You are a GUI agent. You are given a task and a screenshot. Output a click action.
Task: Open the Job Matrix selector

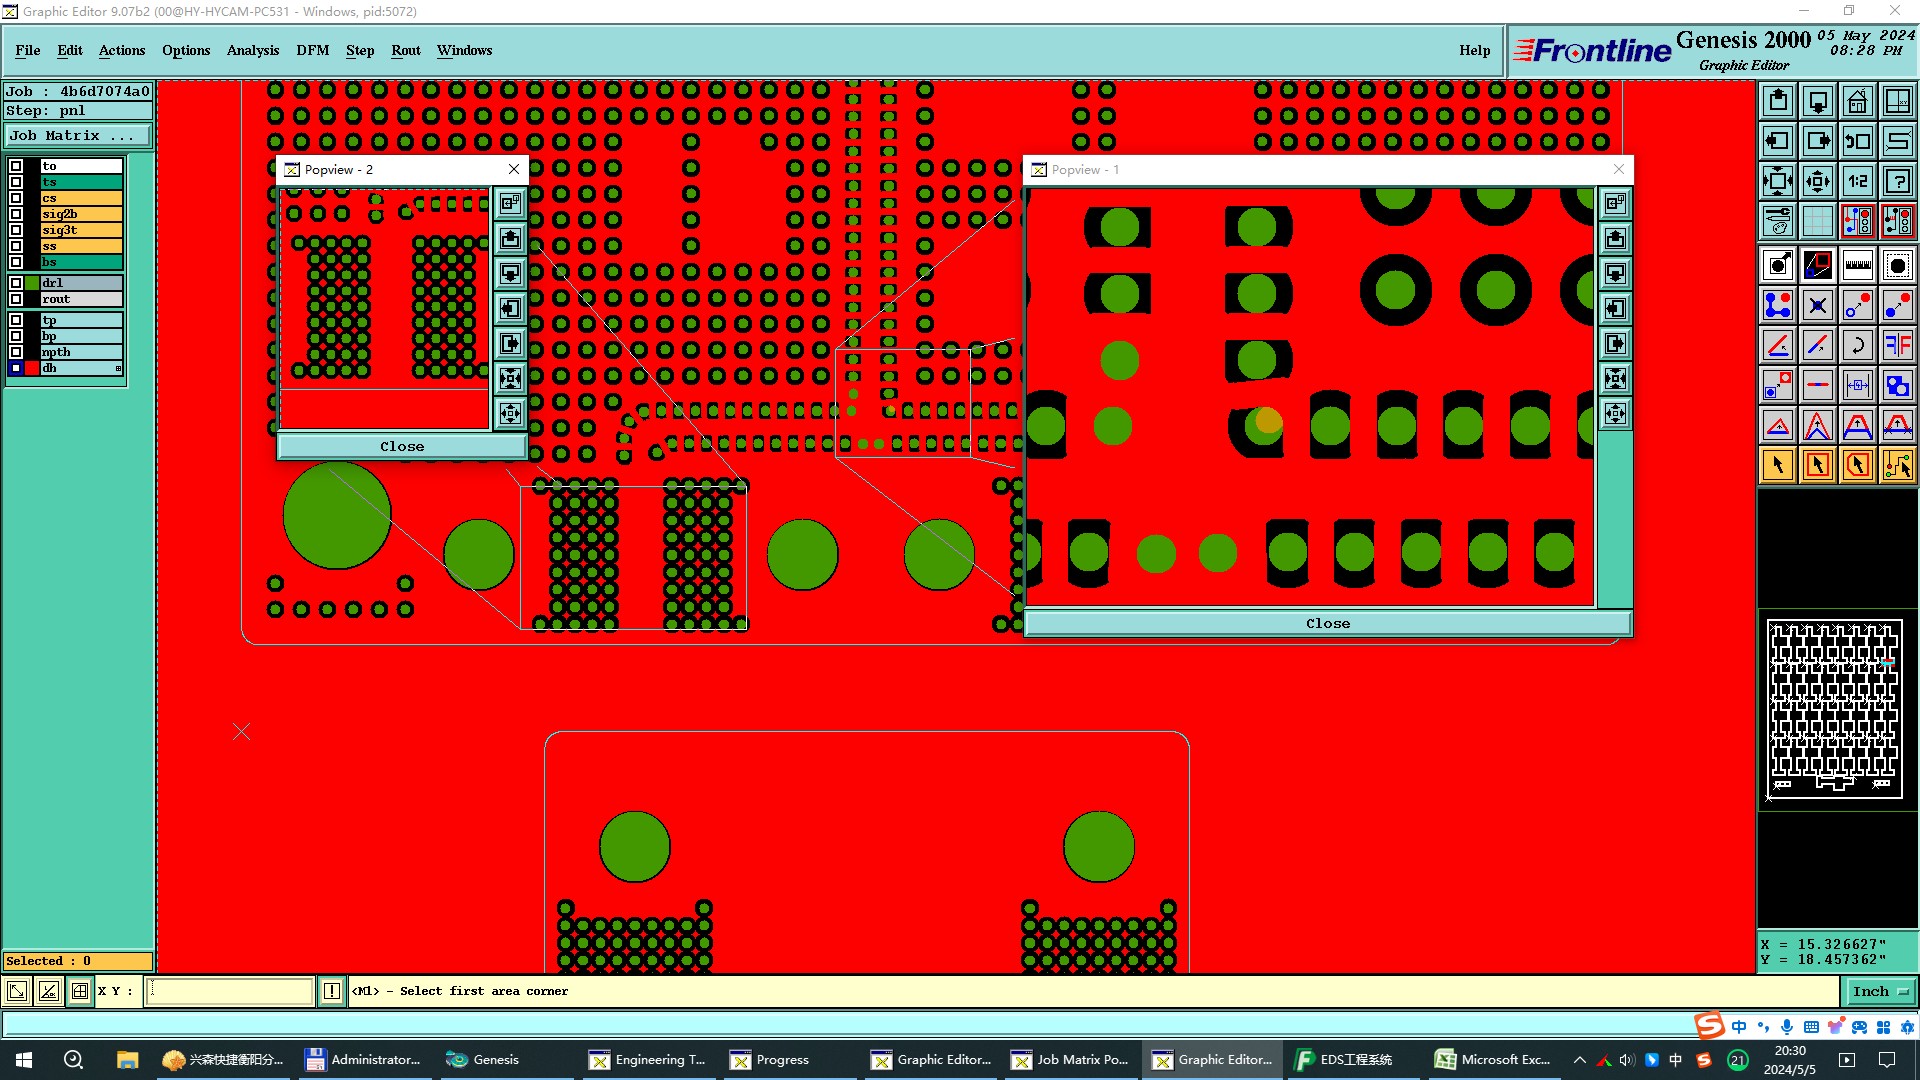click(x=78, y=136)
